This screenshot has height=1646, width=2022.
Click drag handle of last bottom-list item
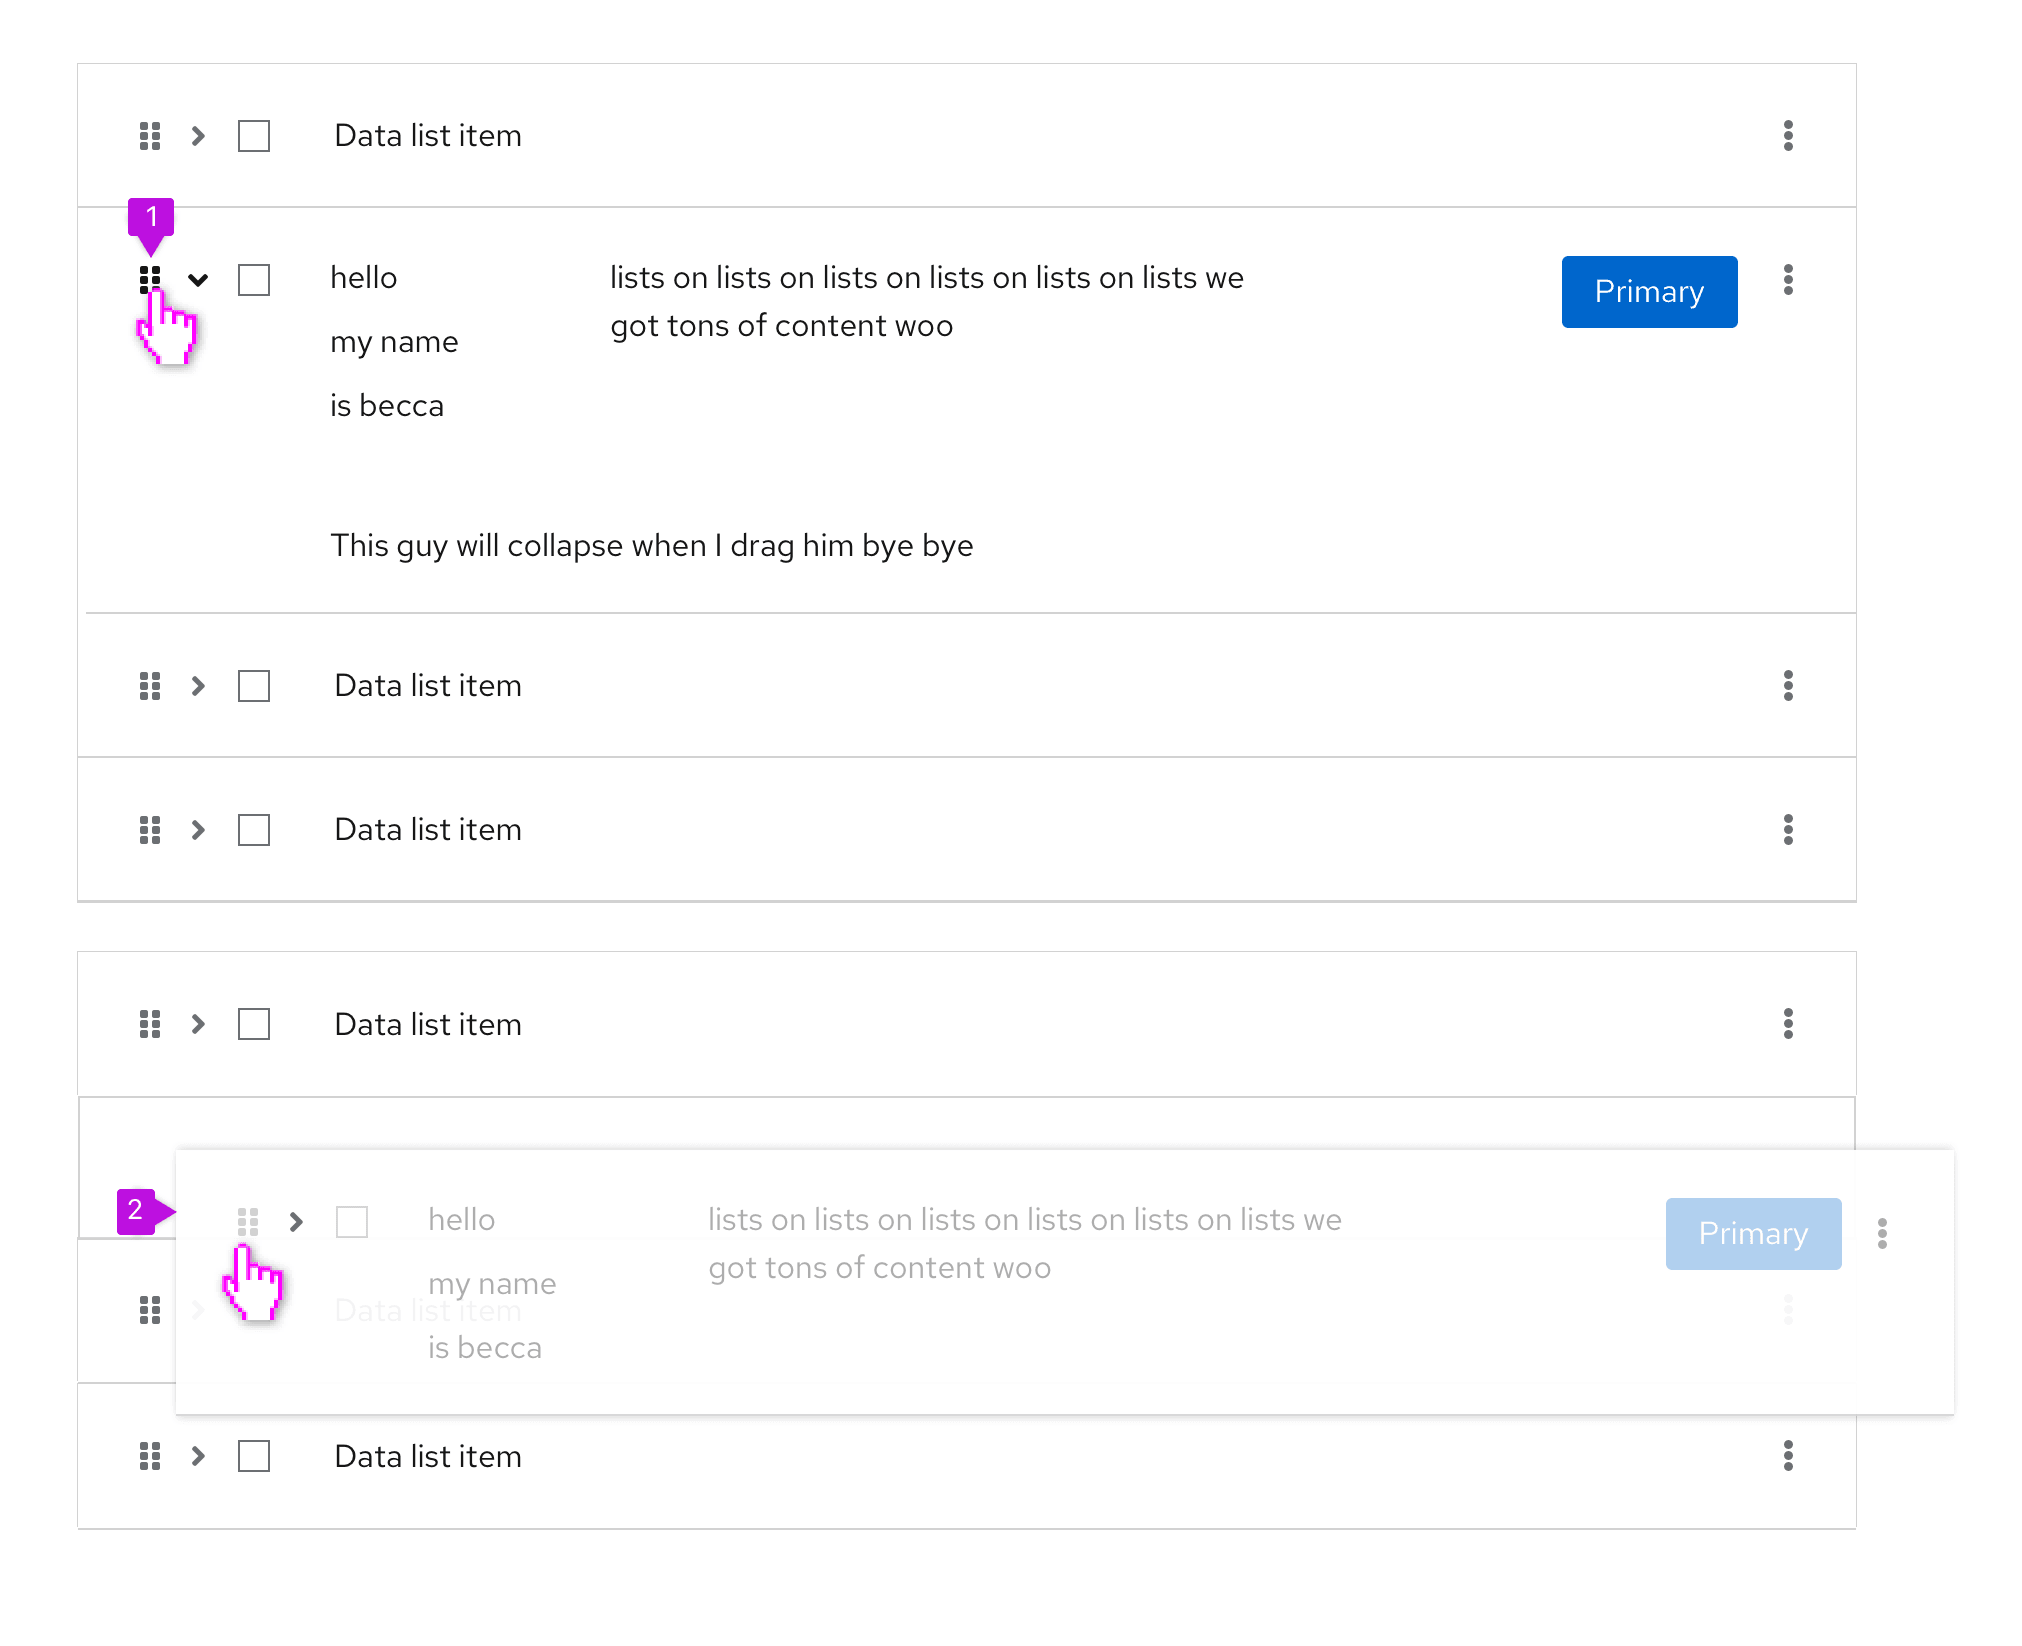point(150,1456)
